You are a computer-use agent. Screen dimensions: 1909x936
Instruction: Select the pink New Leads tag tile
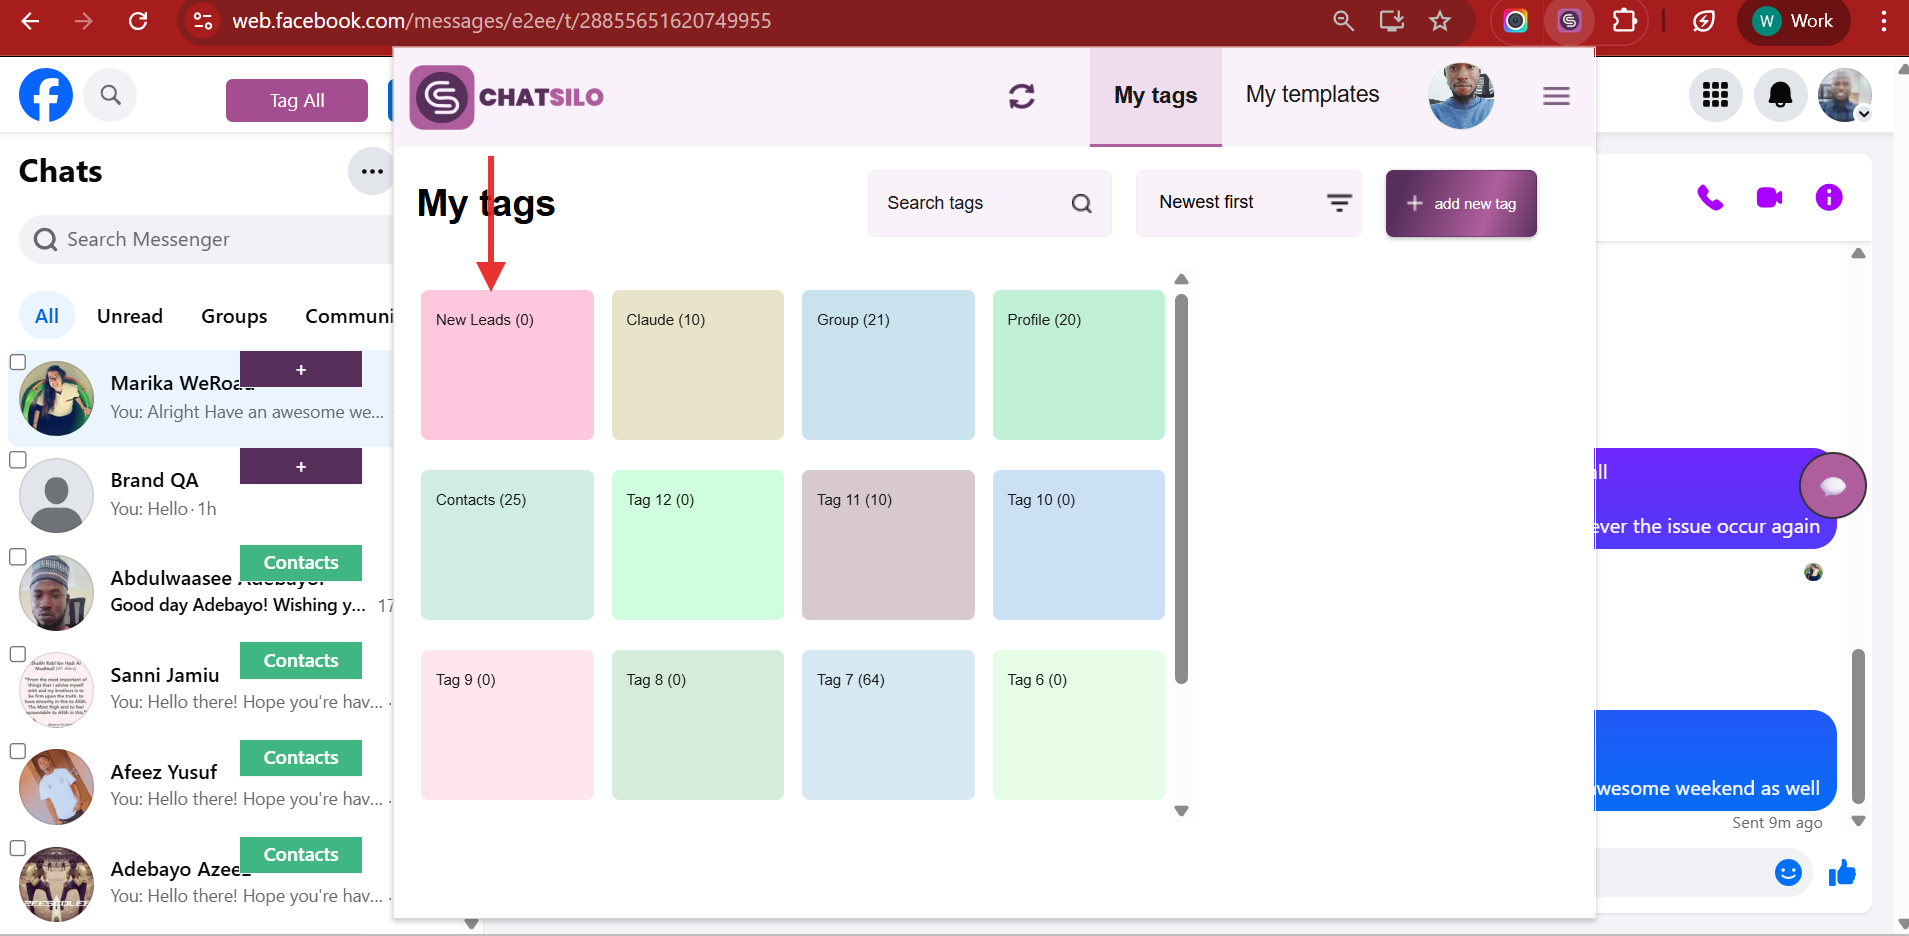pyautogui.click(x=507, y=365)
